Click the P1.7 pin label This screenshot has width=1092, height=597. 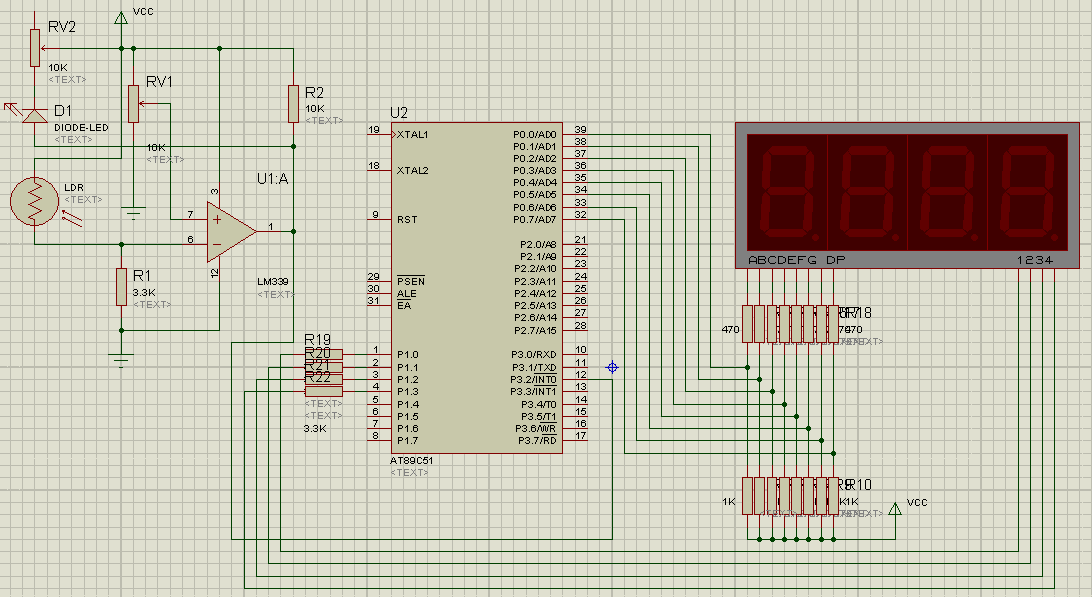(407, 441)
